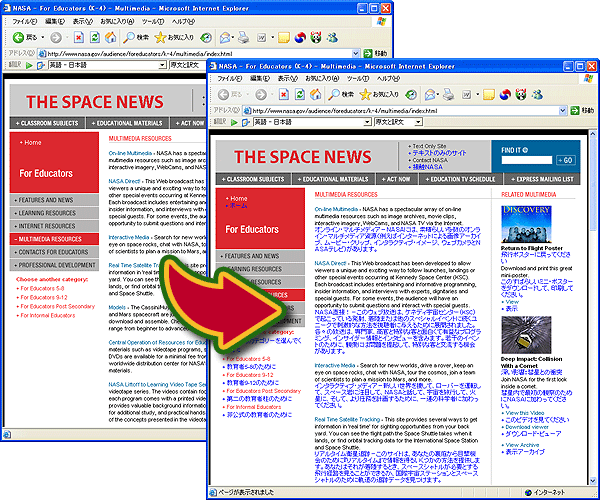The height and width of the screenshot is (500, 600).
Task: Click the History icon in the front window toolbar
Action: (411, 94)
